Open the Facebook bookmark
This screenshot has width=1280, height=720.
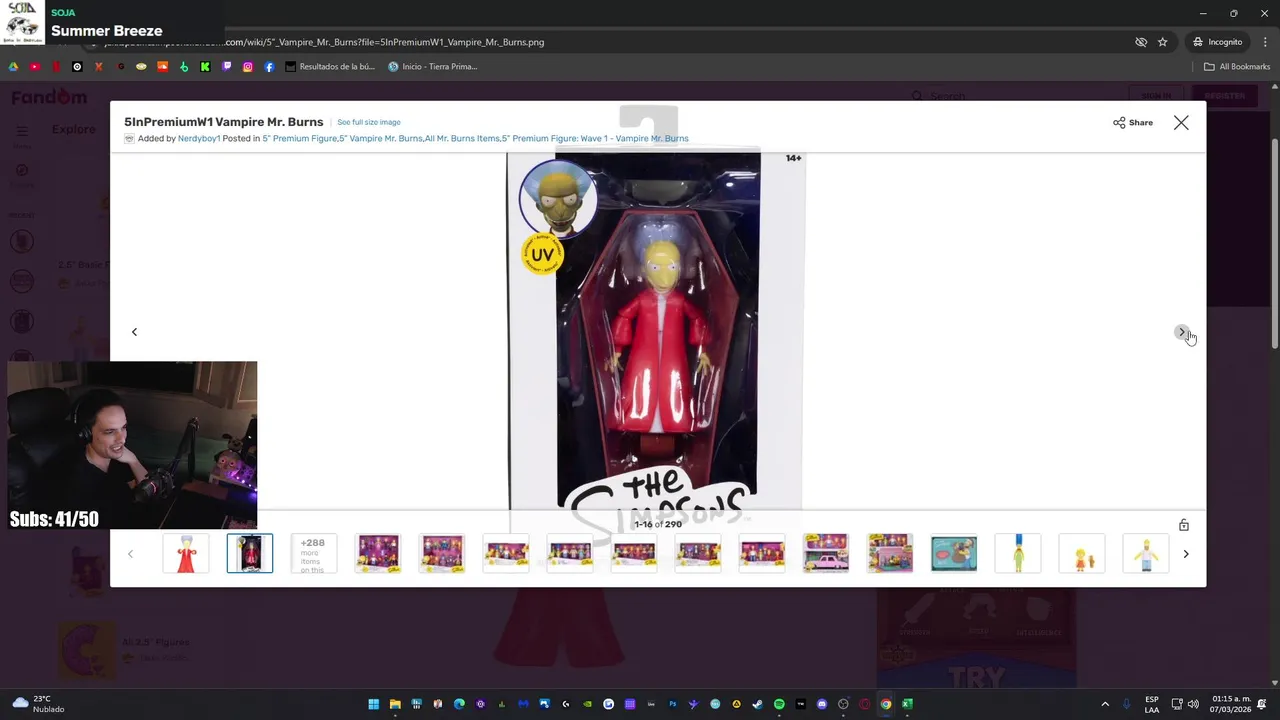pos(269,67)
